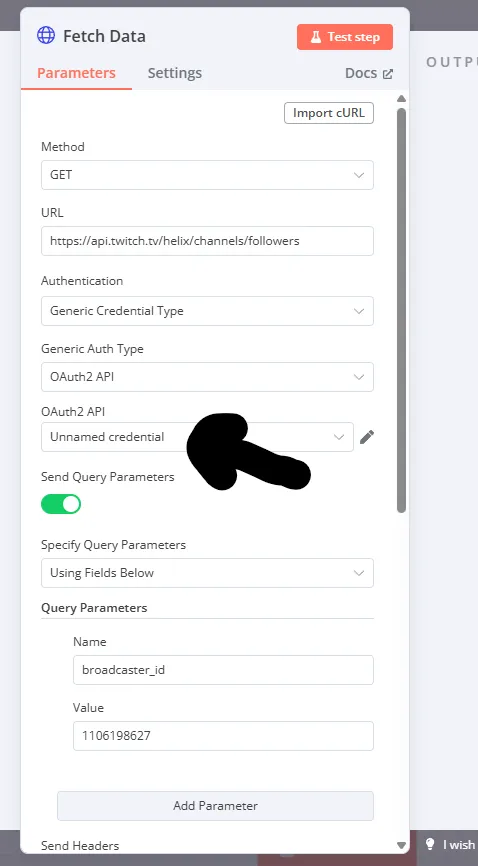Open the Method dropdown showing GET
The image size is (478, 866).
(x=207, y=175)
